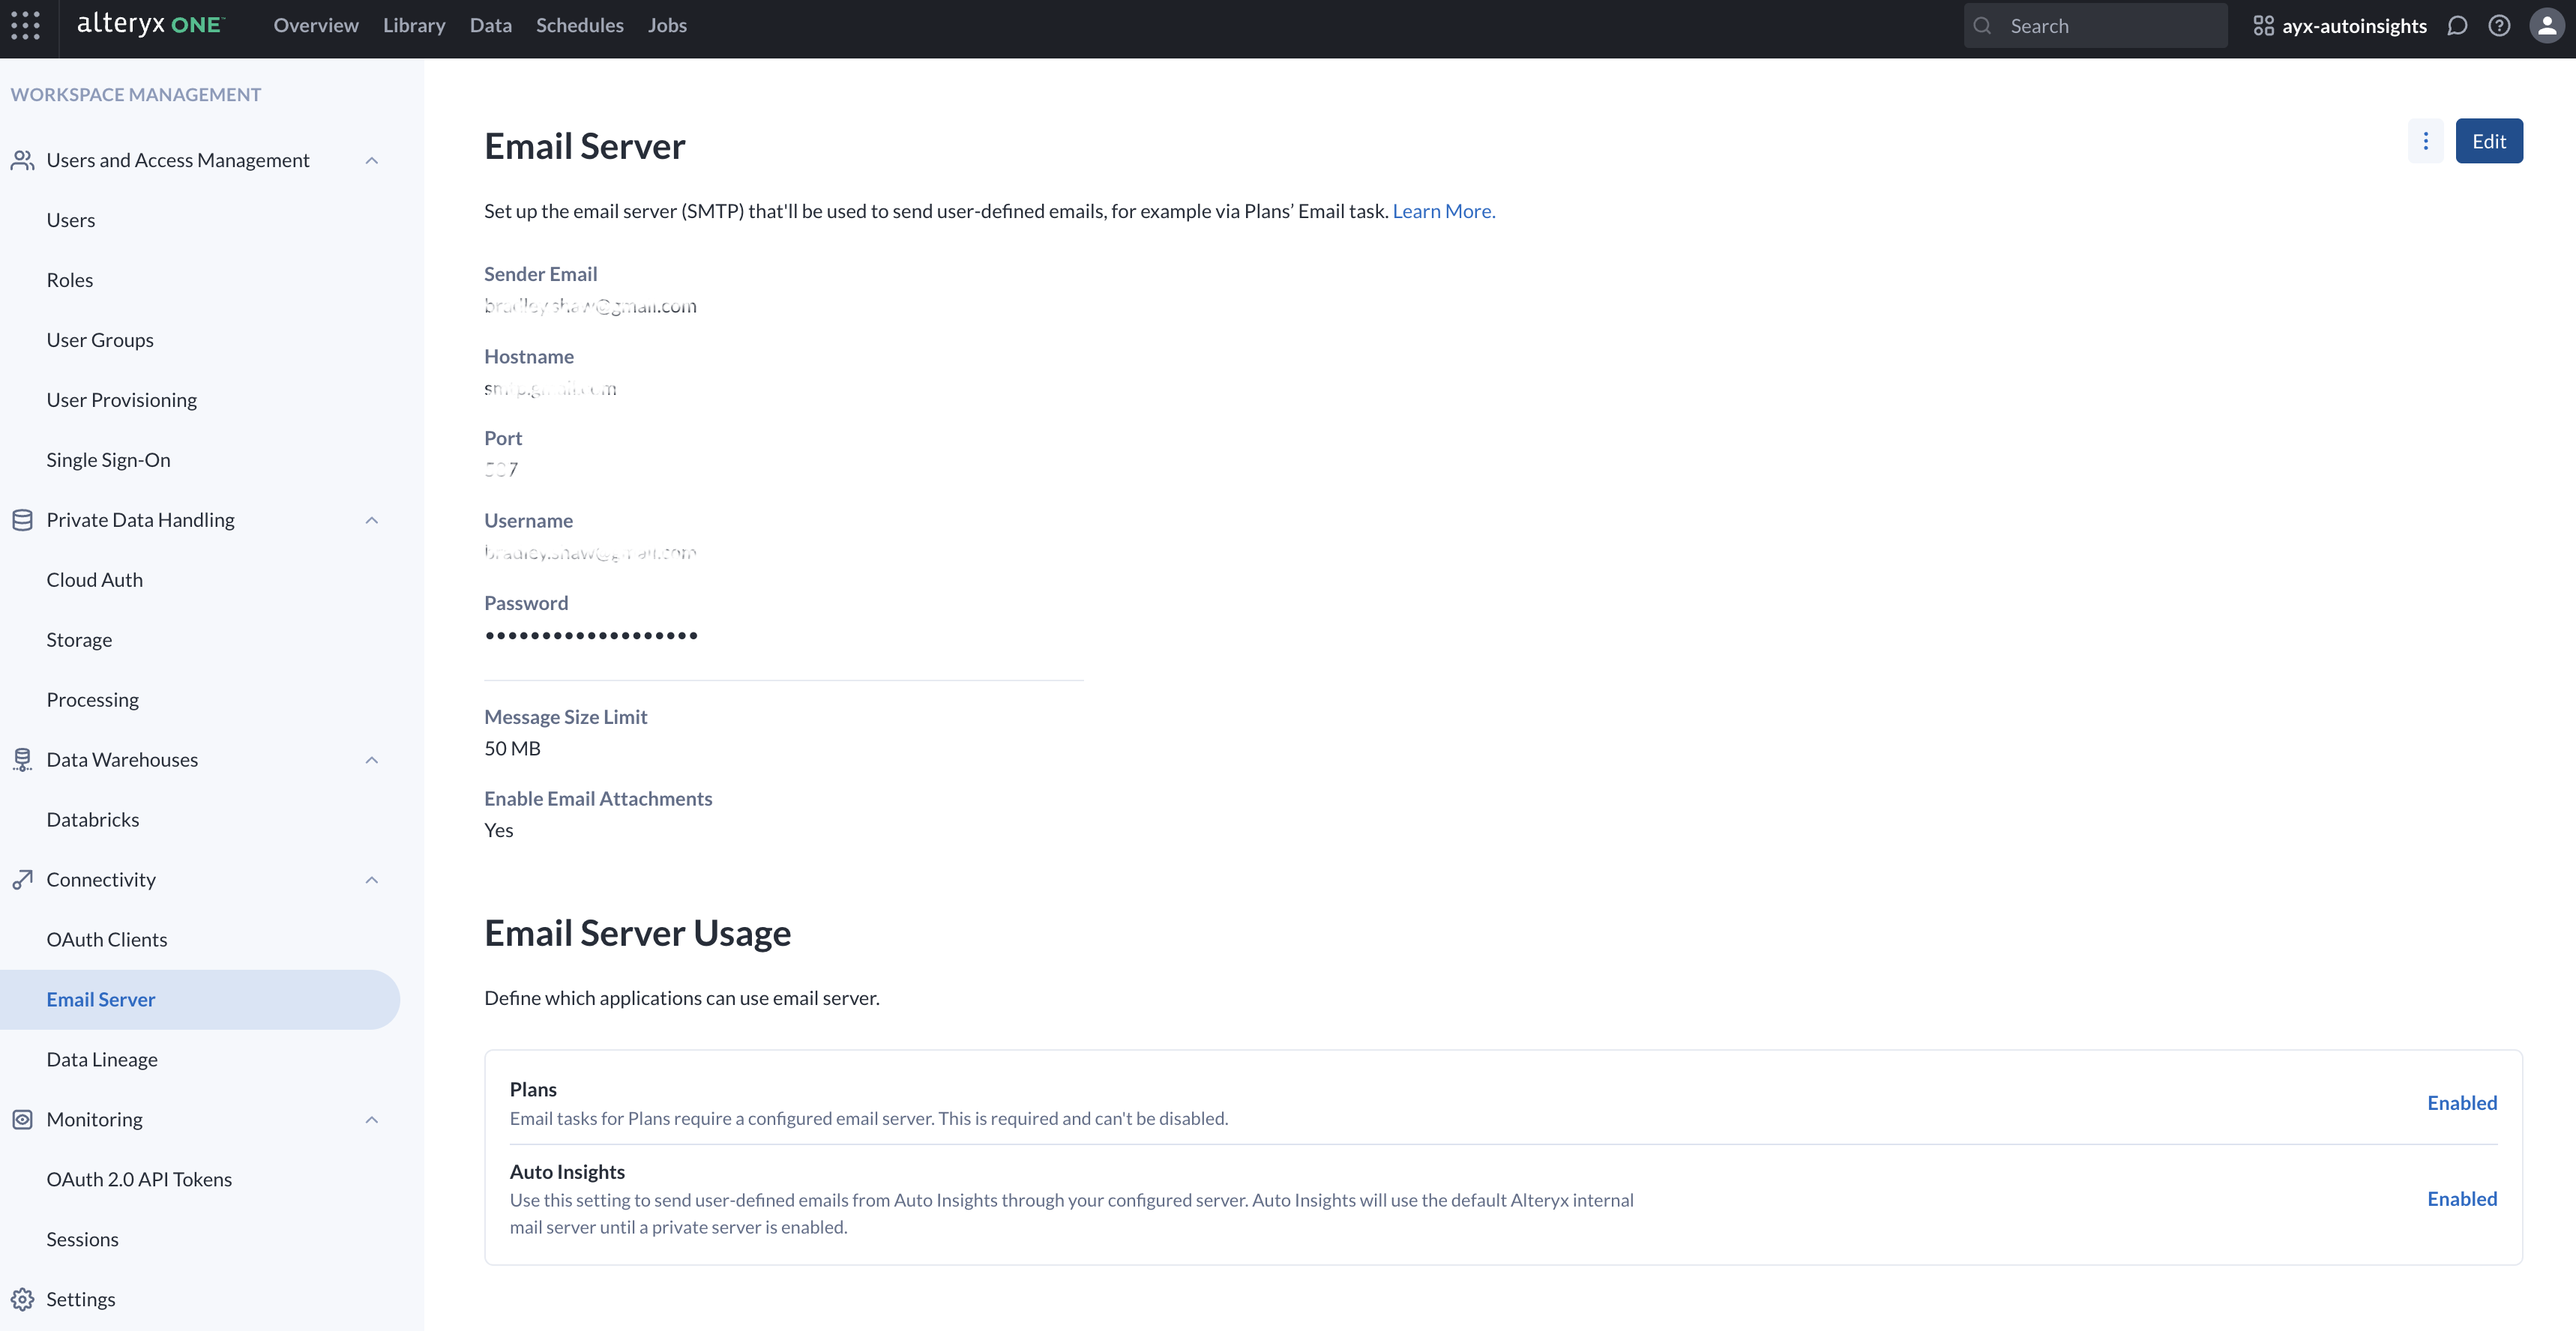Open the Settings gear icon
2576x1331 pixels.
tap(23, 1298)
